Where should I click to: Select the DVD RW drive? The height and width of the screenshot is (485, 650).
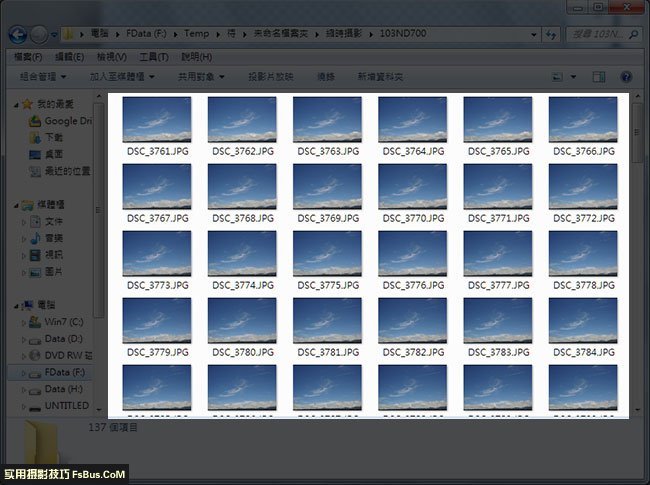point(66,355)
